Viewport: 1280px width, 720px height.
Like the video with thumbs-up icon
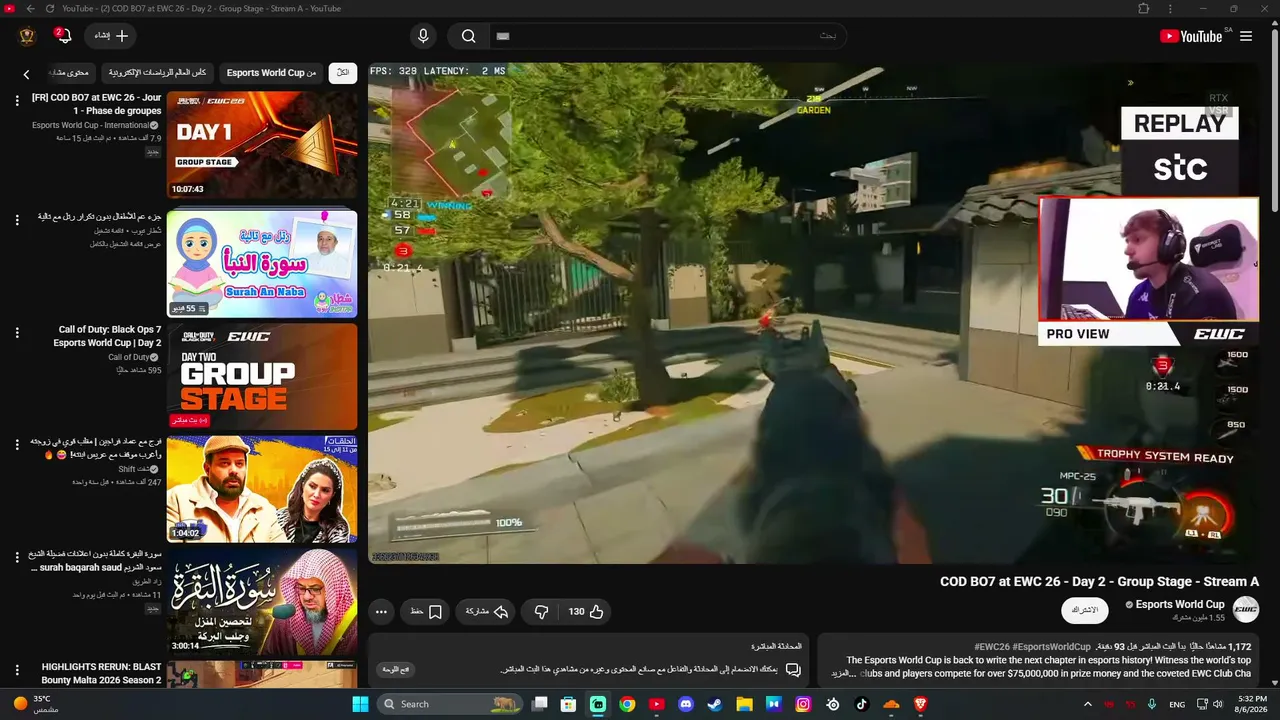596,612
